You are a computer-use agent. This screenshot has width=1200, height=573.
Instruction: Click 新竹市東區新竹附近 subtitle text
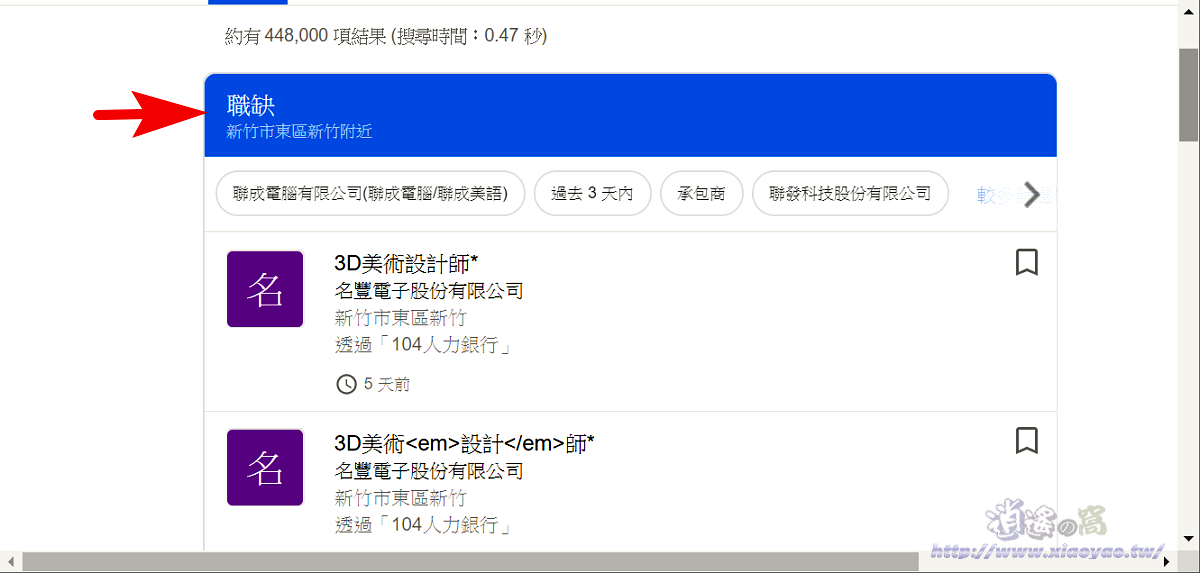[x=299, y=132]
